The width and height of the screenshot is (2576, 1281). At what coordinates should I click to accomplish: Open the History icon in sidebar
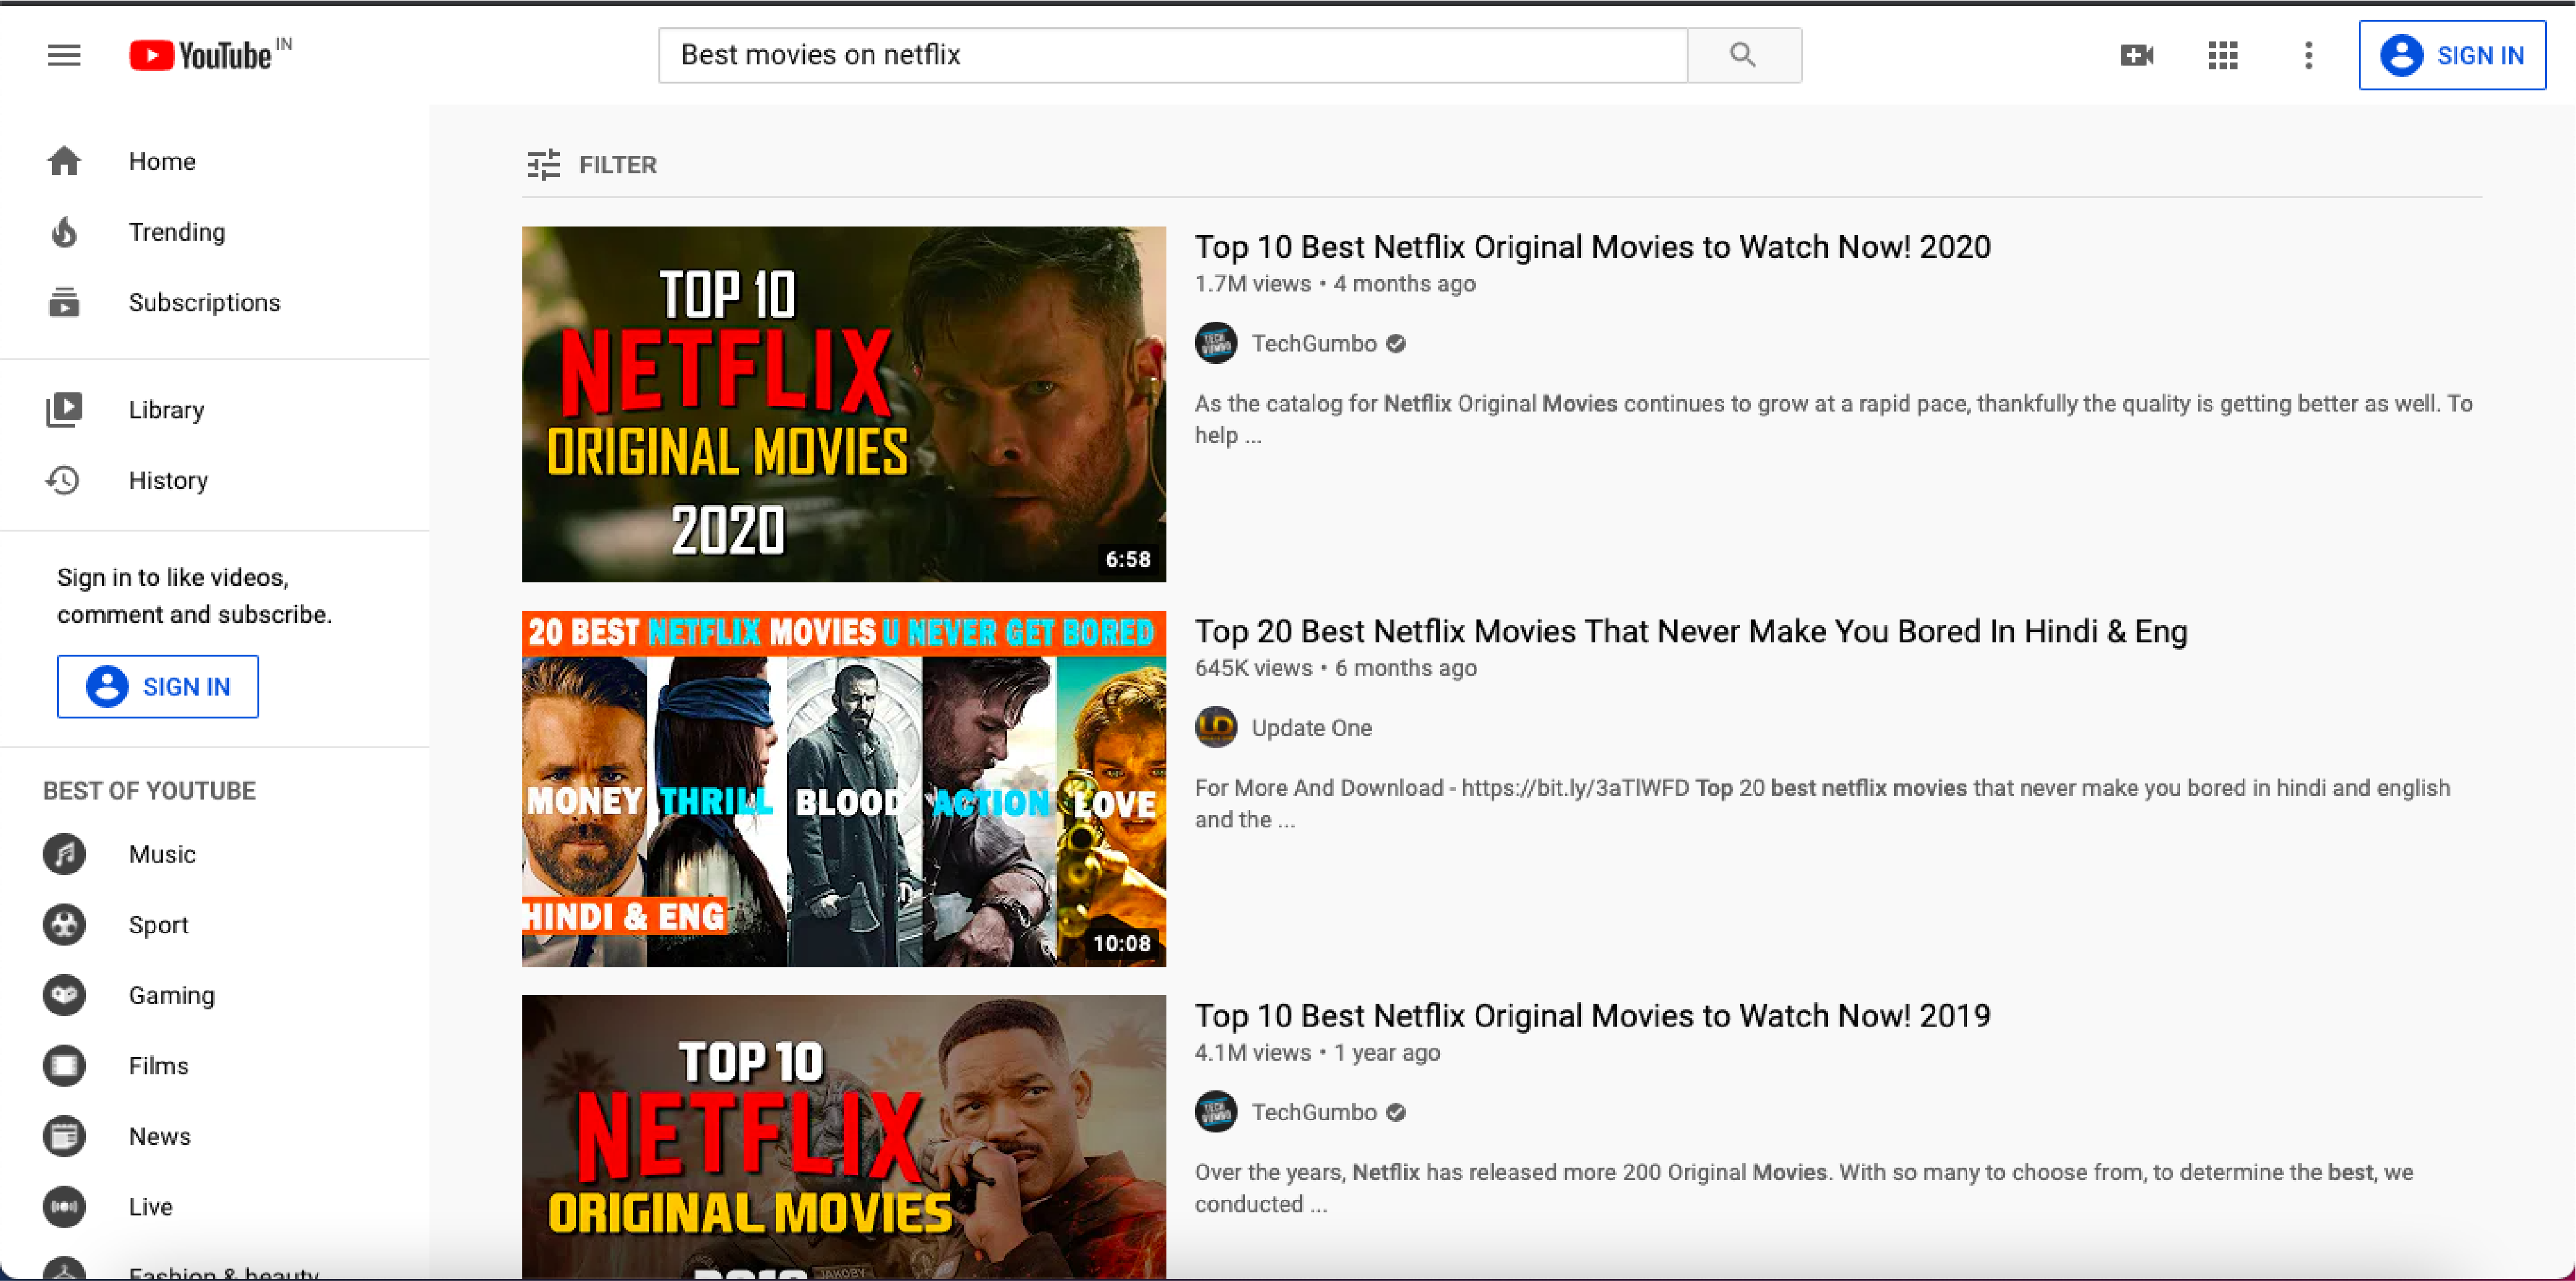coord(63,480)
